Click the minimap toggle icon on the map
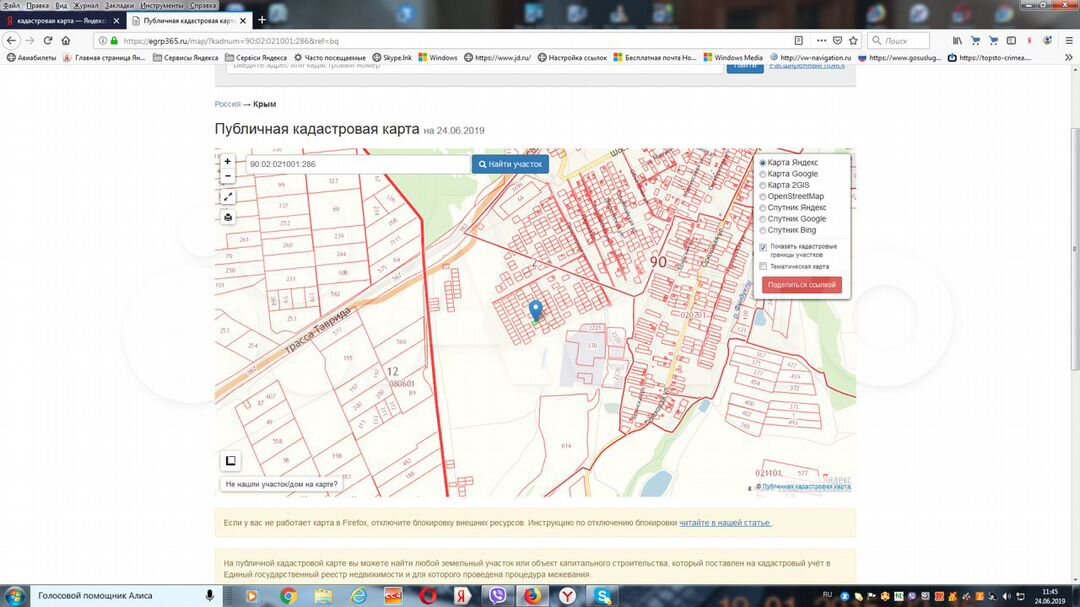The width and height of the screenshot is (1080, 607). pyautogui.click(x=230, y=461)
